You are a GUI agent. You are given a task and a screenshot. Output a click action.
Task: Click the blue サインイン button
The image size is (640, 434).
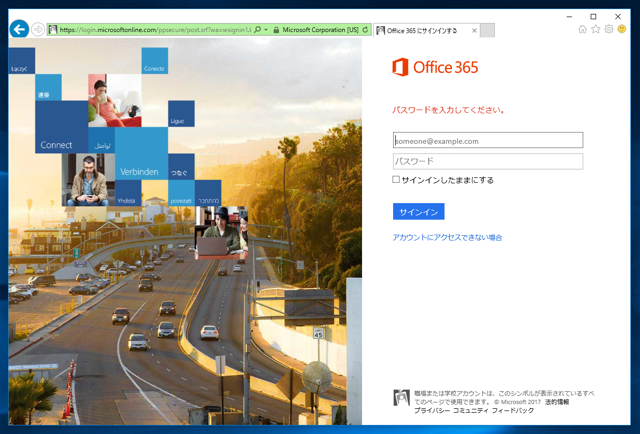point(419,211)
